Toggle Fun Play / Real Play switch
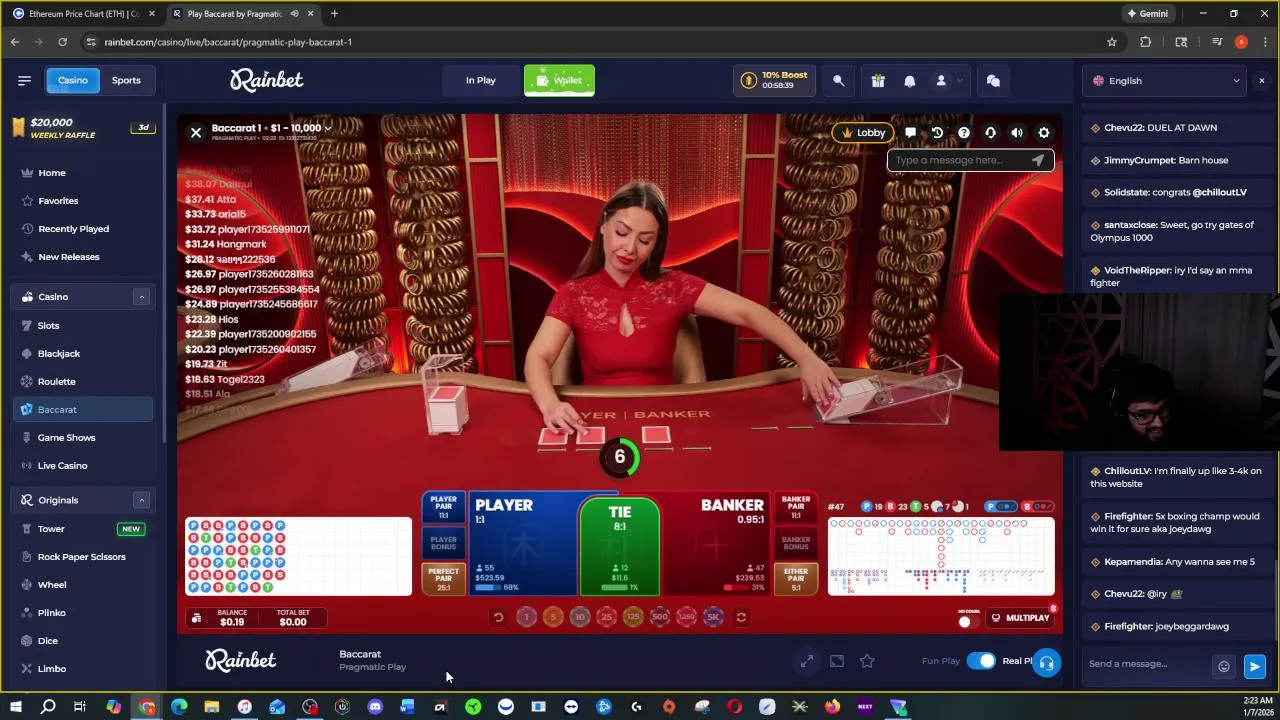The width and height of the screenshot is (1280, 720). pos(981,661)
